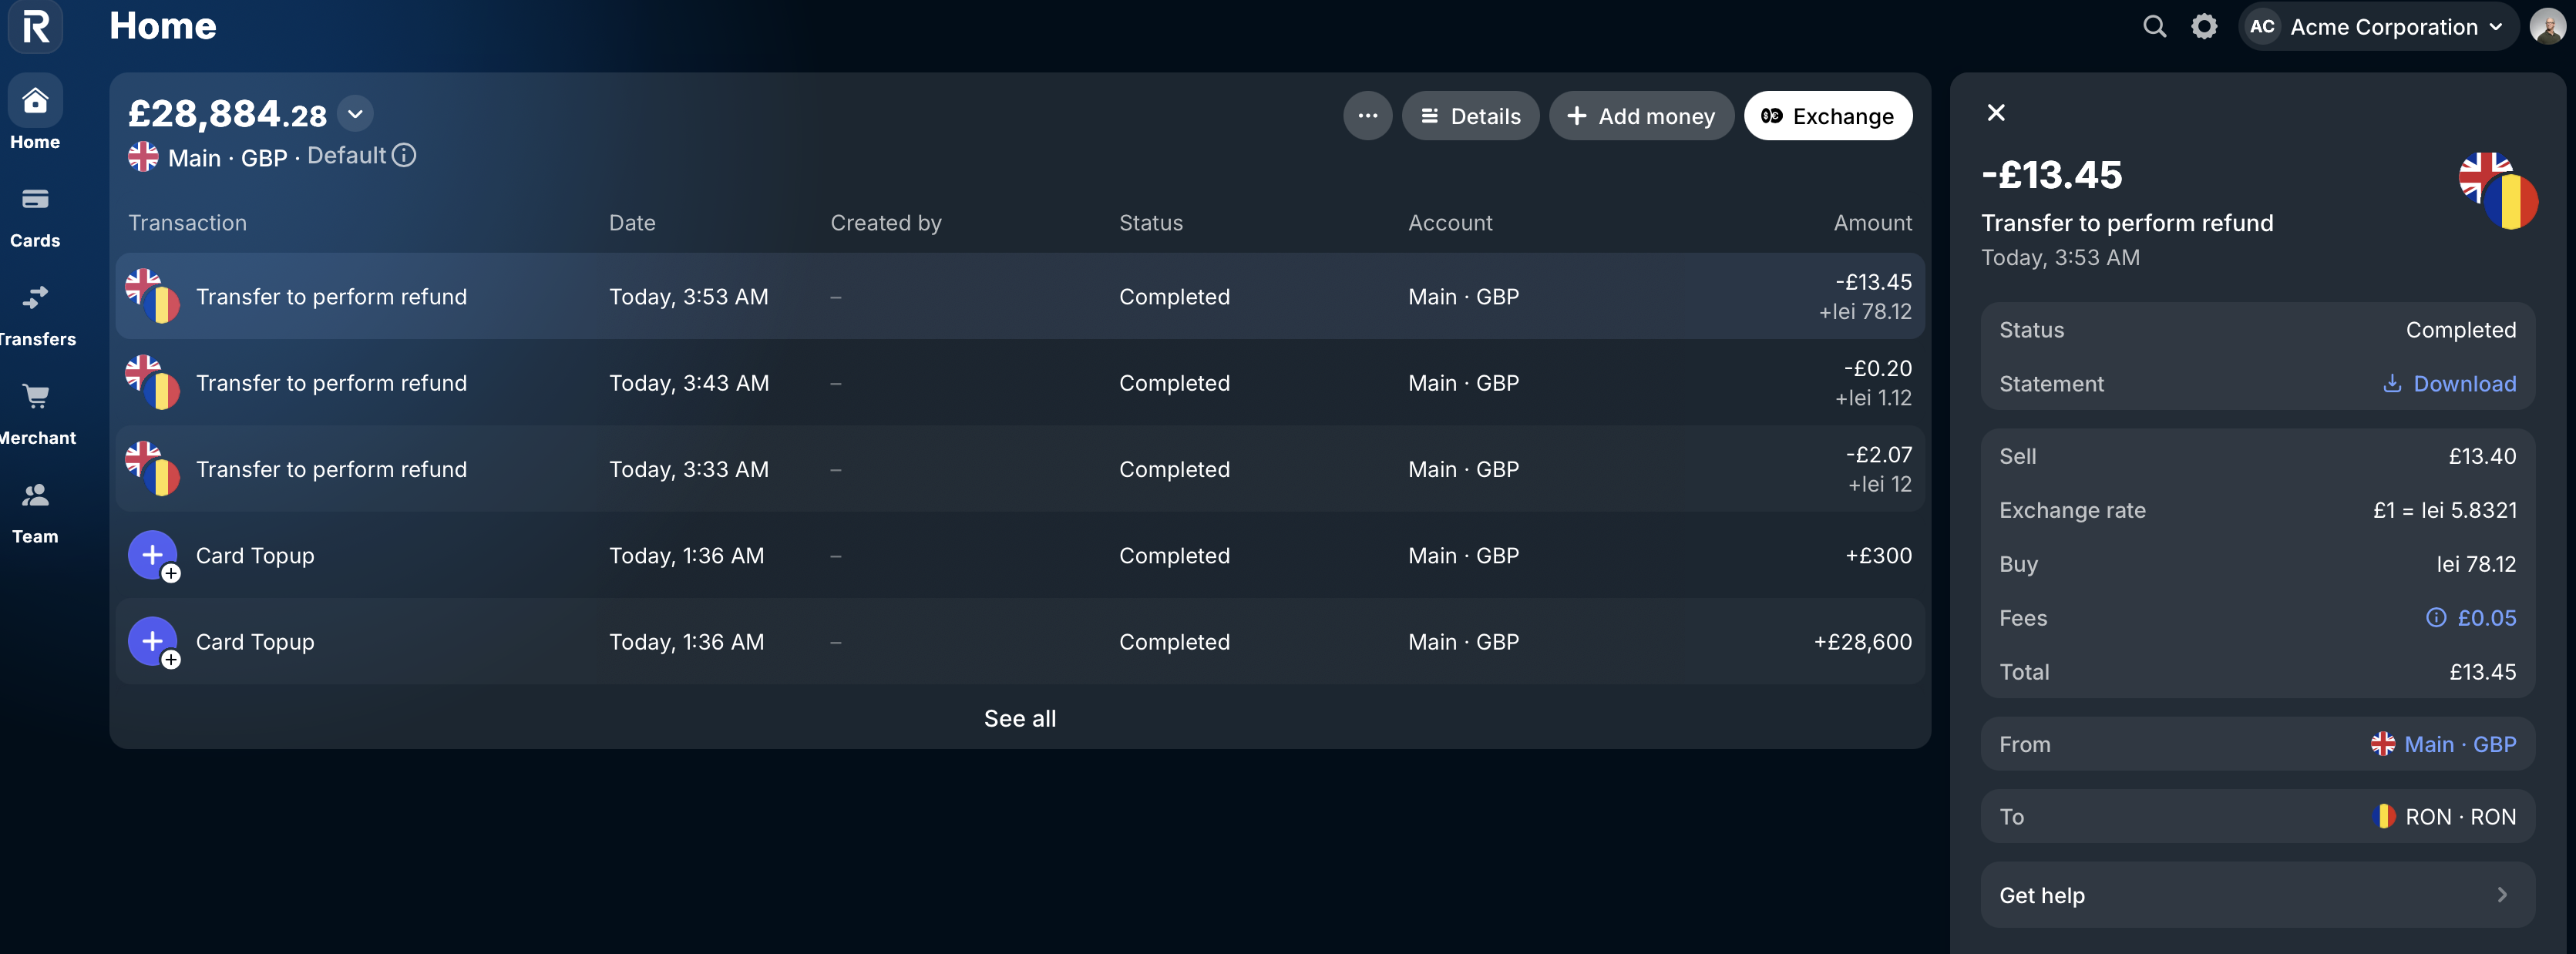Select the +£28,600 Card Topup transaction row

click(x=1019, y=642)
